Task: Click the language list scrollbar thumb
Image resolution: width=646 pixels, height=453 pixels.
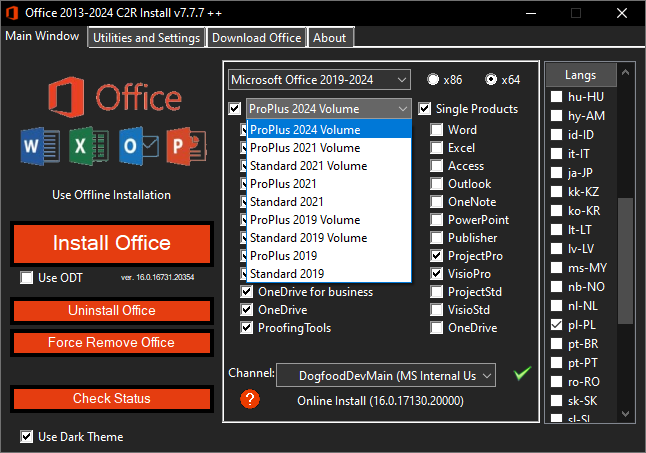Action: click(x=625, y=261)
